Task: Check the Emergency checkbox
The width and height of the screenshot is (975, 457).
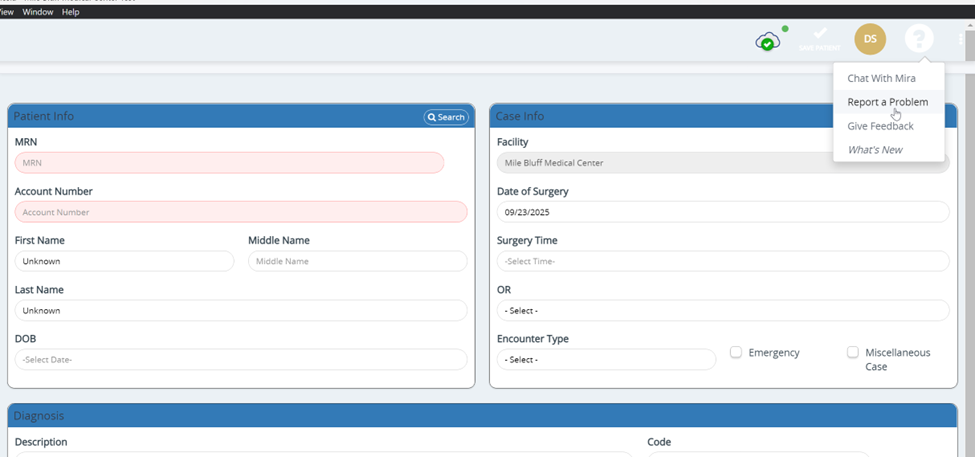Action: coord(736,353)
